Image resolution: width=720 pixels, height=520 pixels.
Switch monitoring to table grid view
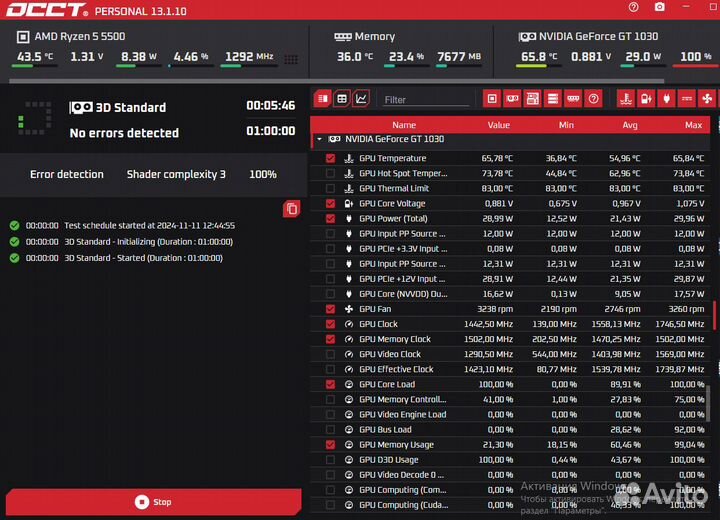(x=342, y=98)
